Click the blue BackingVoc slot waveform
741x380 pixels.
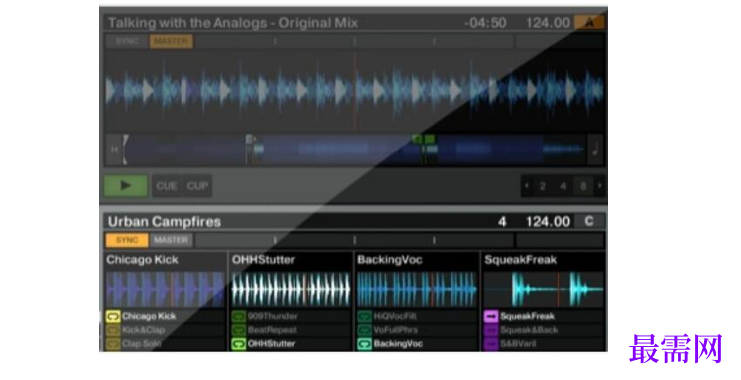417,289
